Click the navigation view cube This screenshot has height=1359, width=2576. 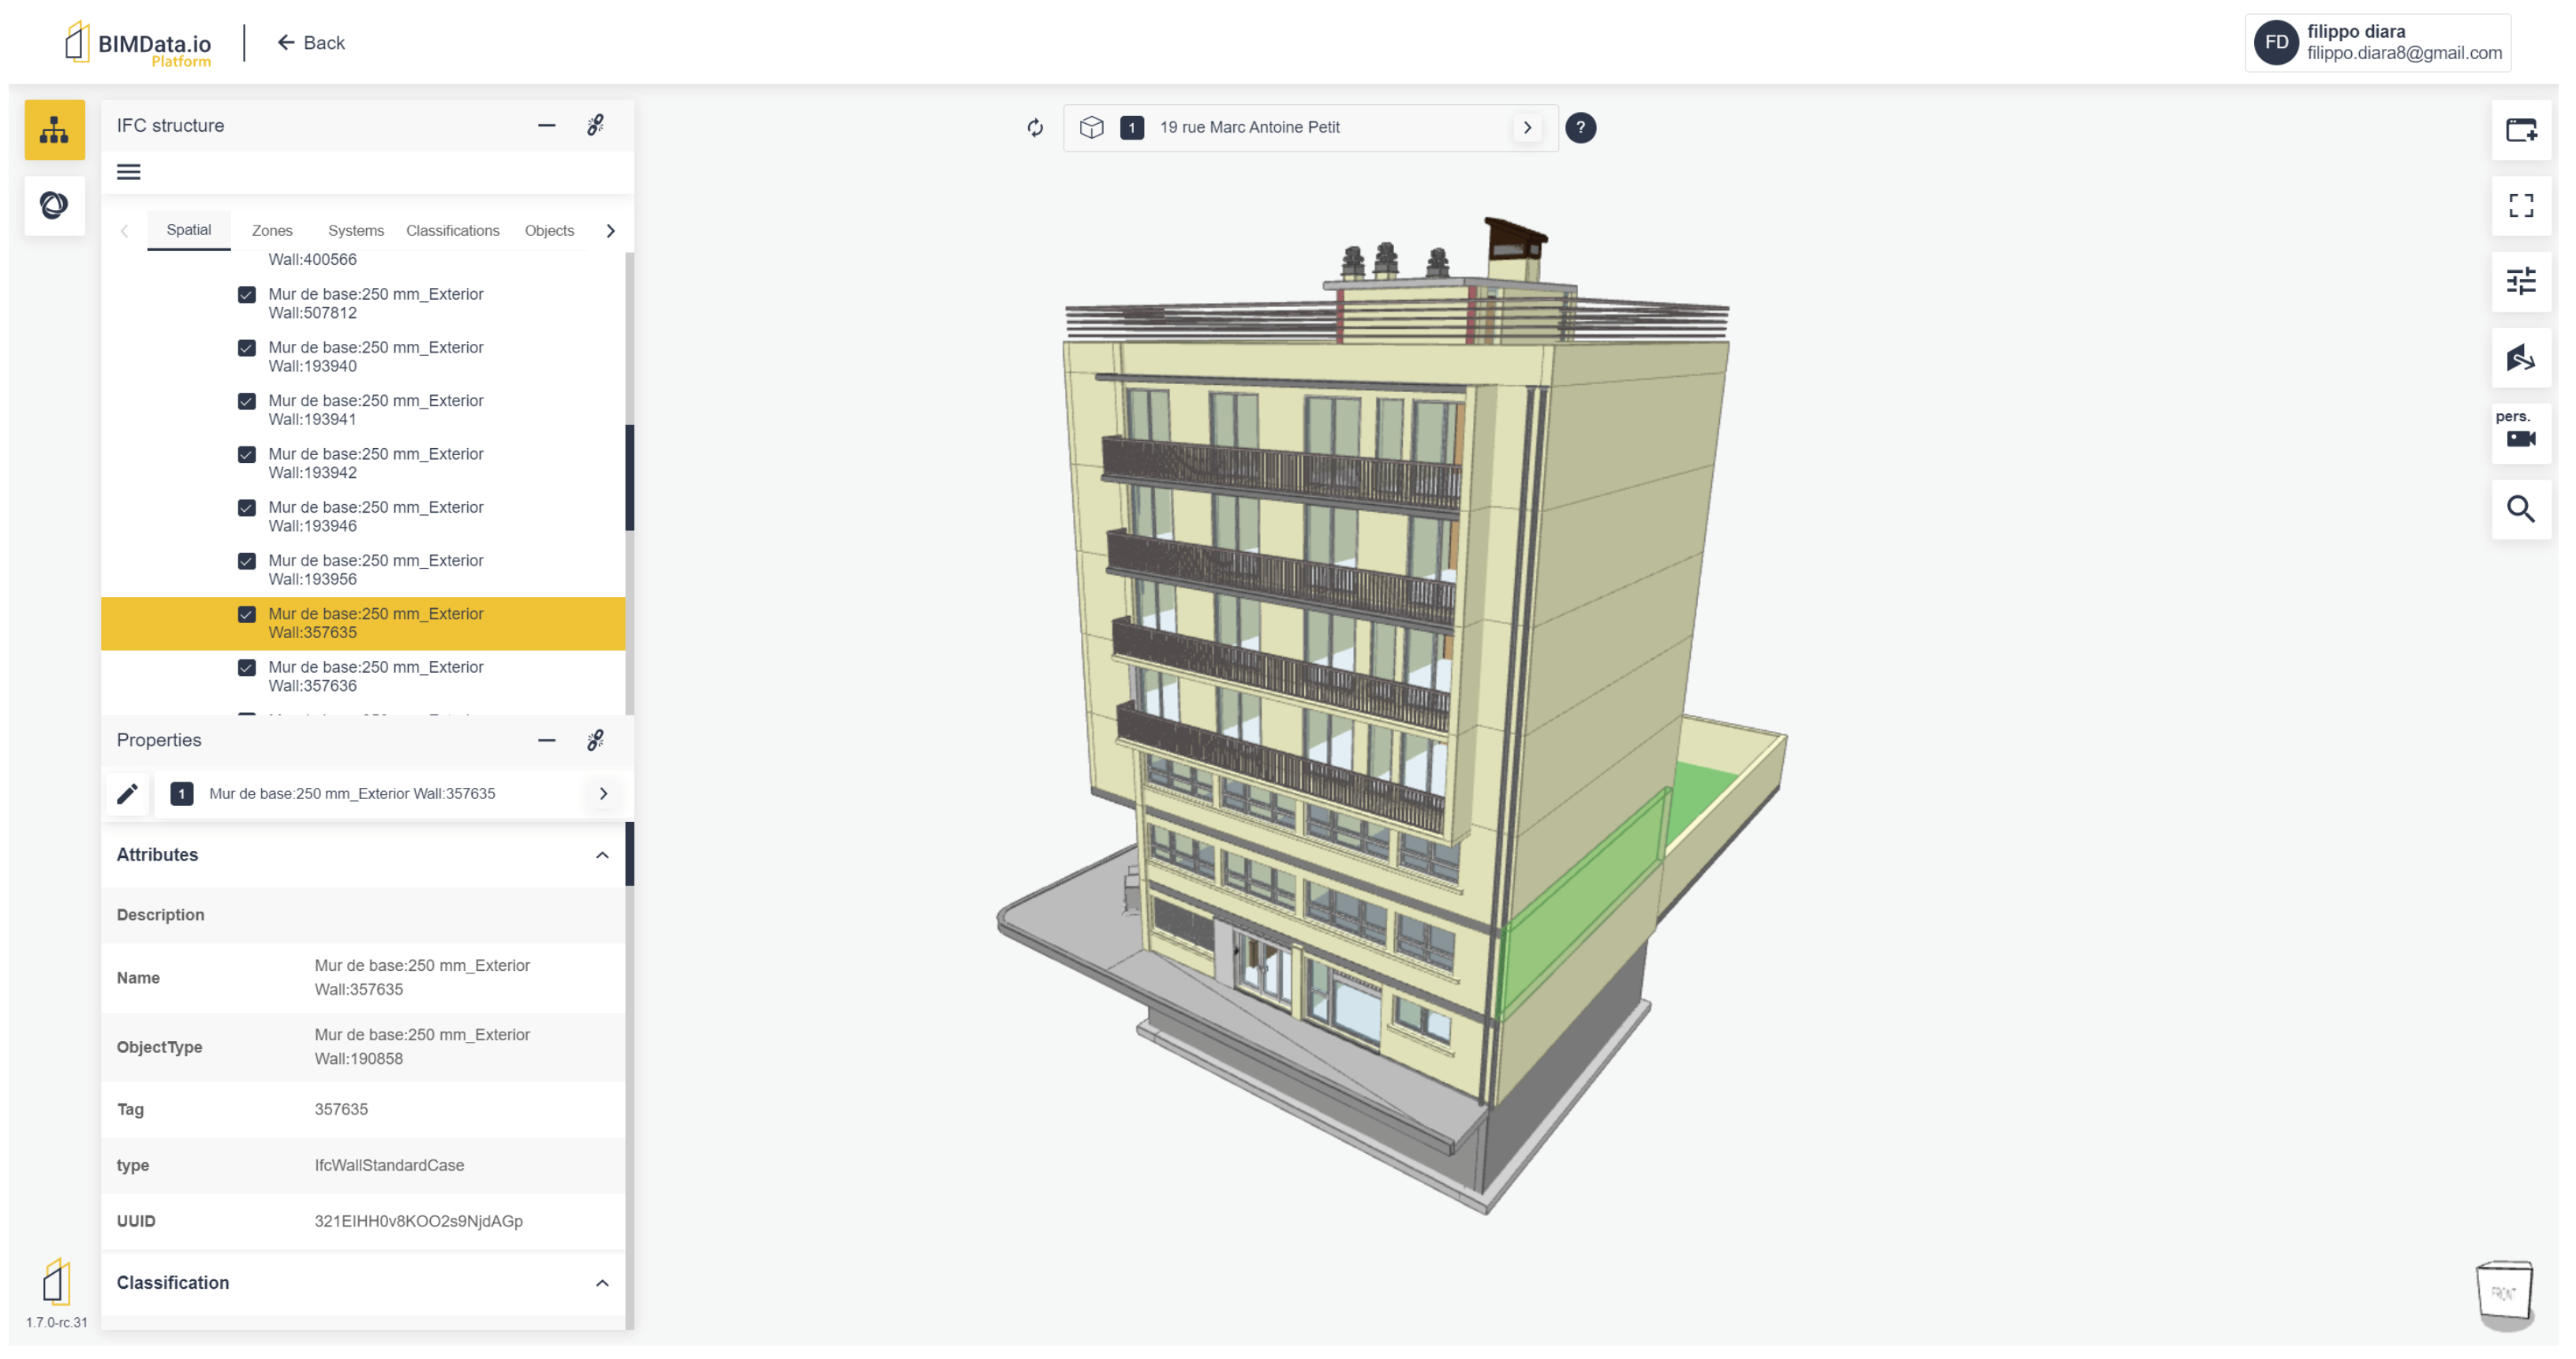[x=2504, y=1293]
